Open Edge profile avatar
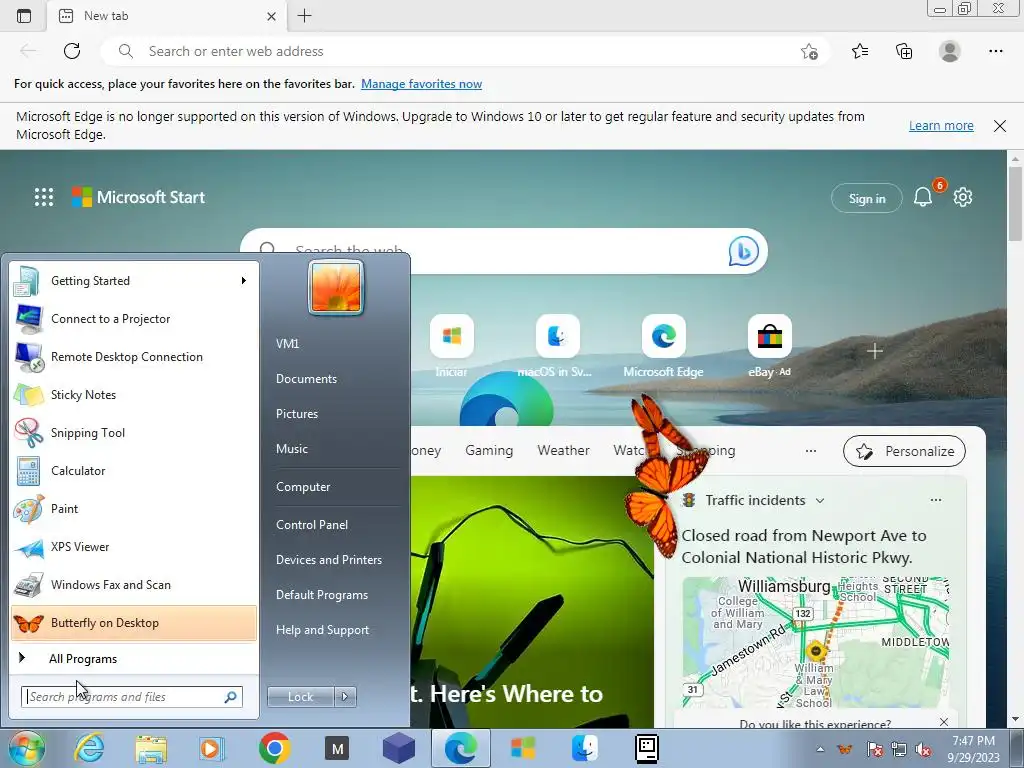The image size is (1024, 768). [950, 51]
